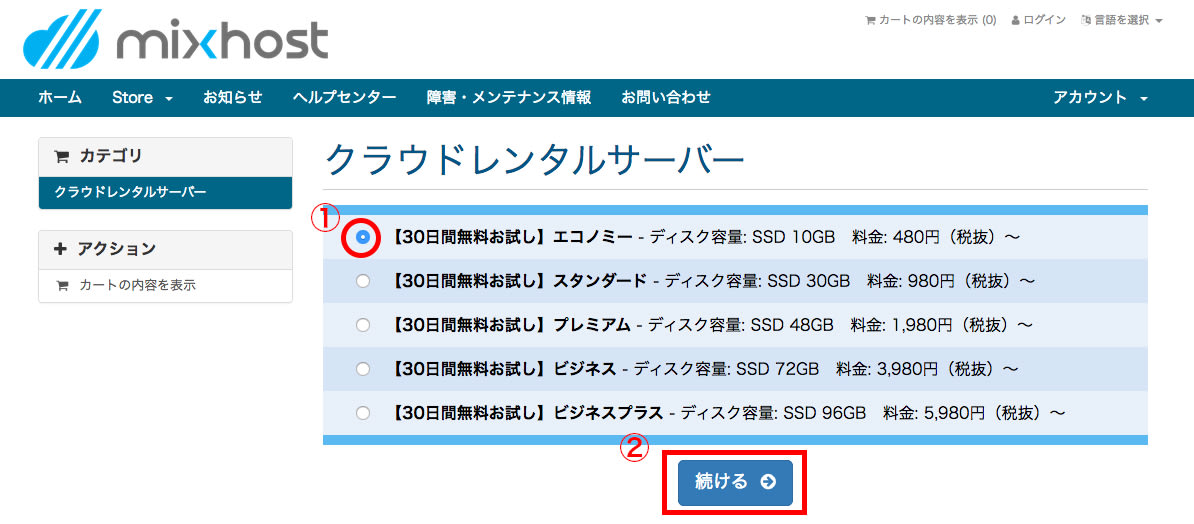Expand the Store menu dropdown

tap(142, 97)
